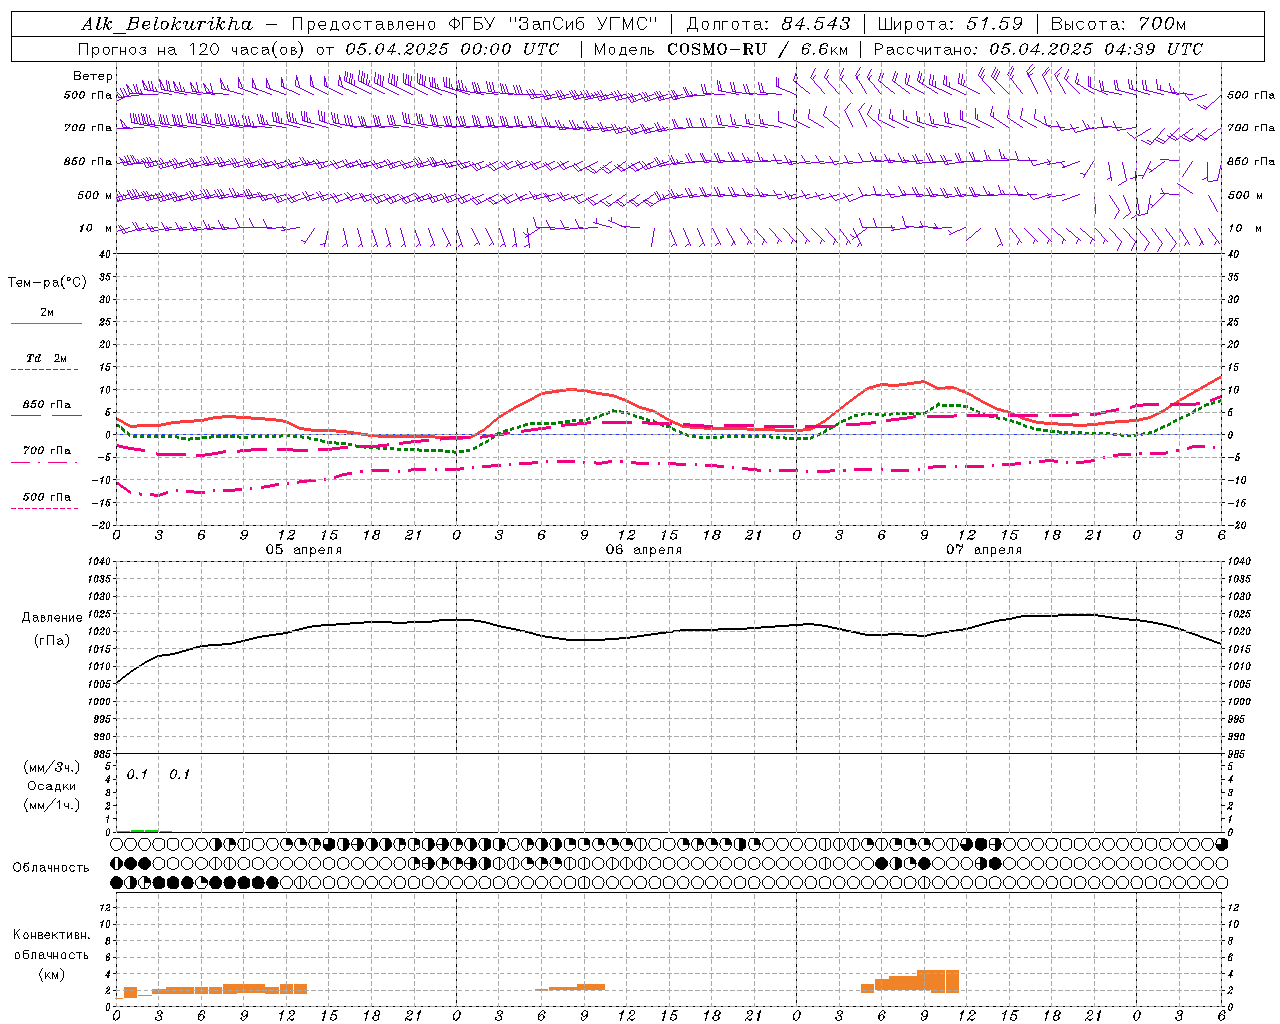Click the 985 value on the left pressure axis
1280x1024 pixels.
tap(100, 754)
